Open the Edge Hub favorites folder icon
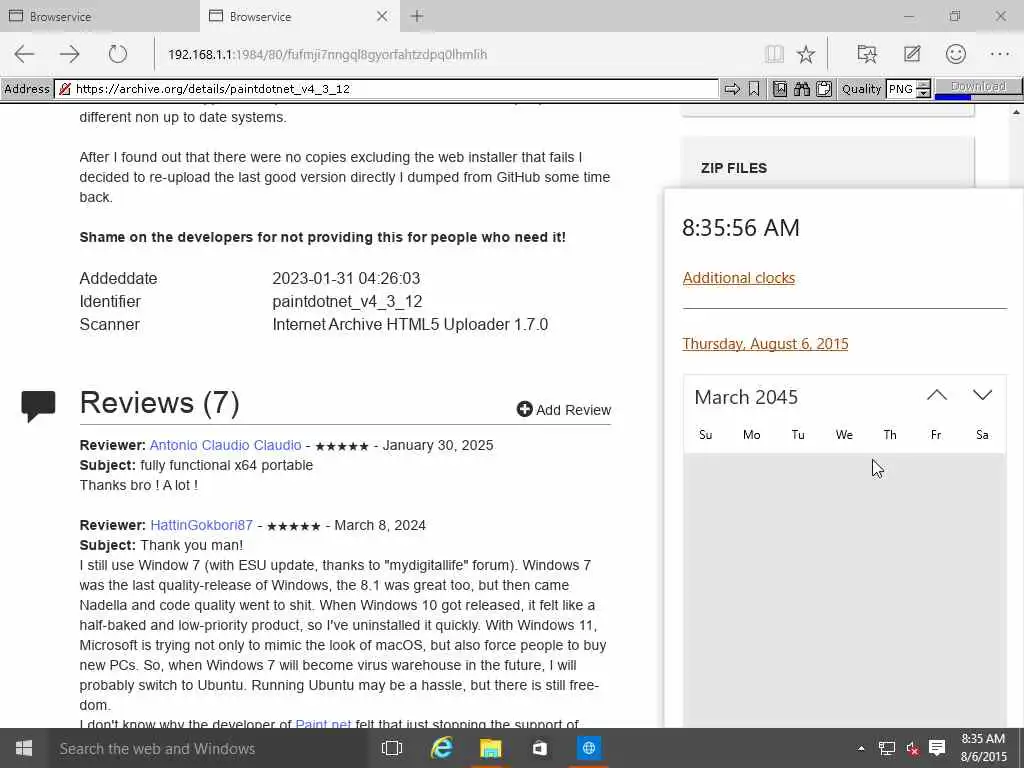The height and width of the screenshot is (768, 1024). (867, 54)
